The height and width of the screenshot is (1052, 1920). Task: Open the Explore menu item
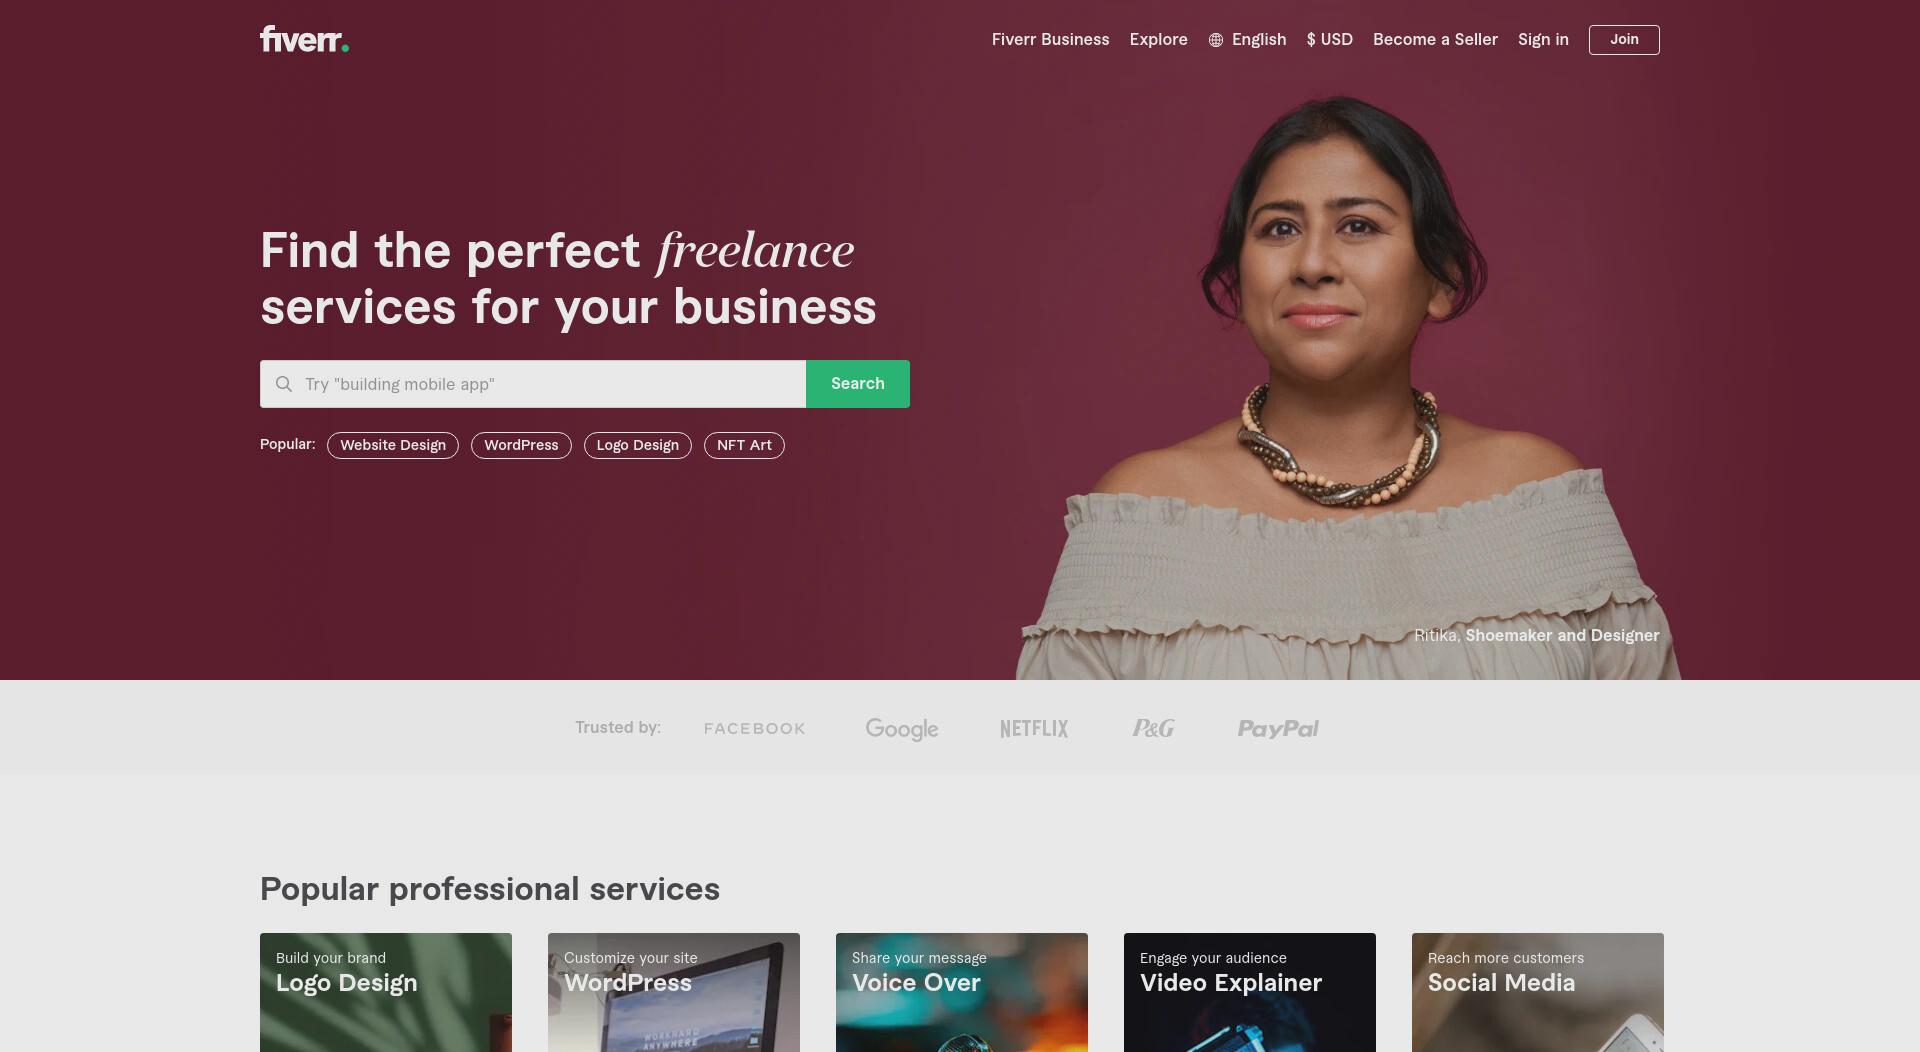coord(1158,40)
